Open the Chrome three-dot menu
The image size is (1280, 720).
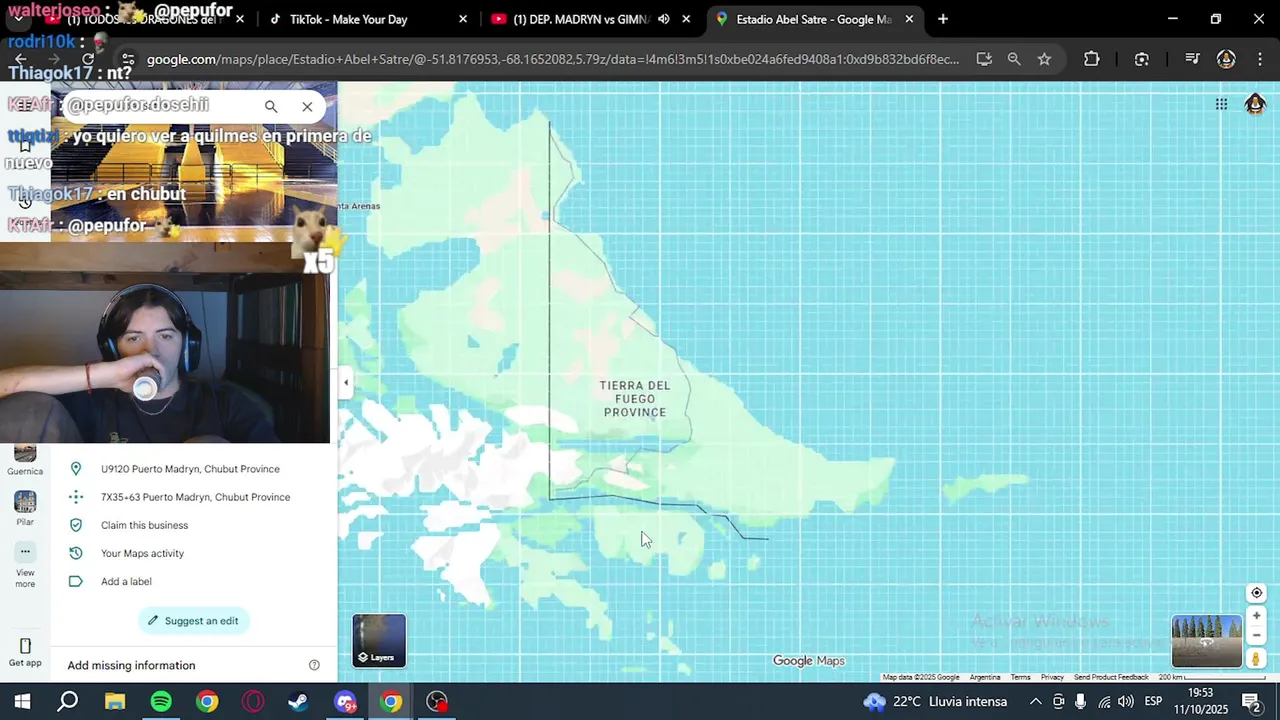[1259, 59]
